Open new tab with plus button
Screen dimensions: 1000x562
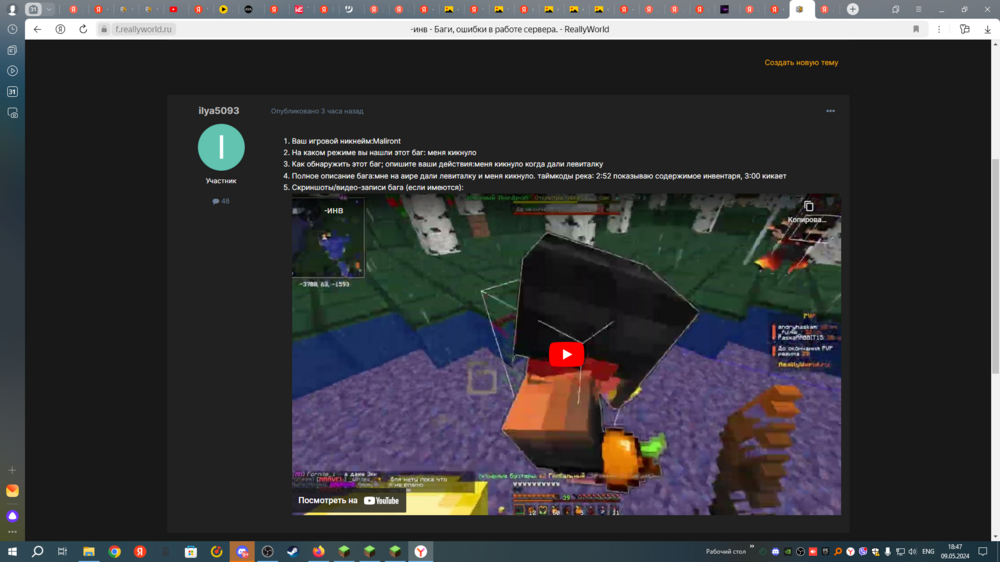pyautogui.click(x=853, y=9)
